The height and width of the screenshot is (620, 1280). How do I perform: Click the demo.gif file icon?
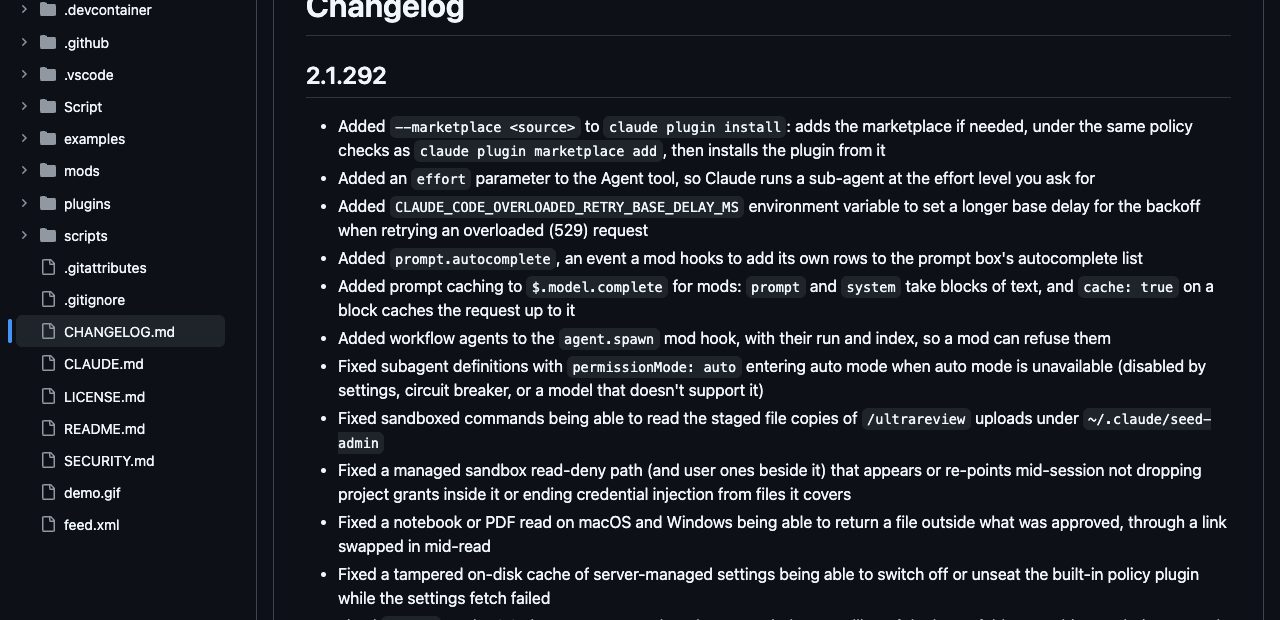48,492
